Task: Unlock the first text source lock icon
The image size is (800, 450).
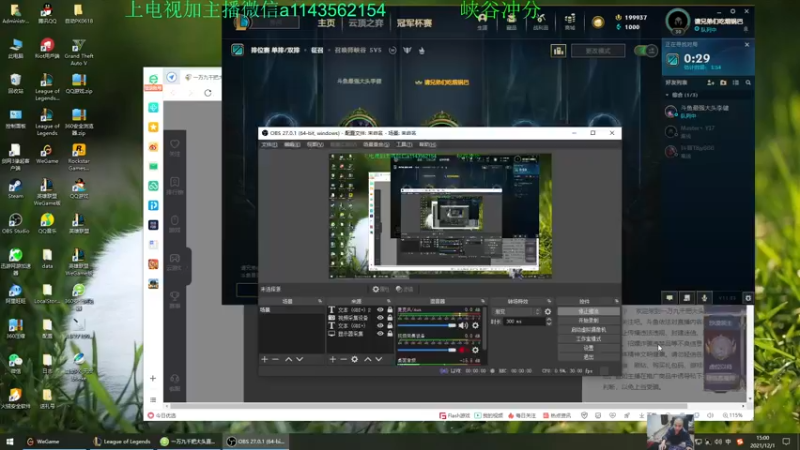Action: (x=390, y=310)
